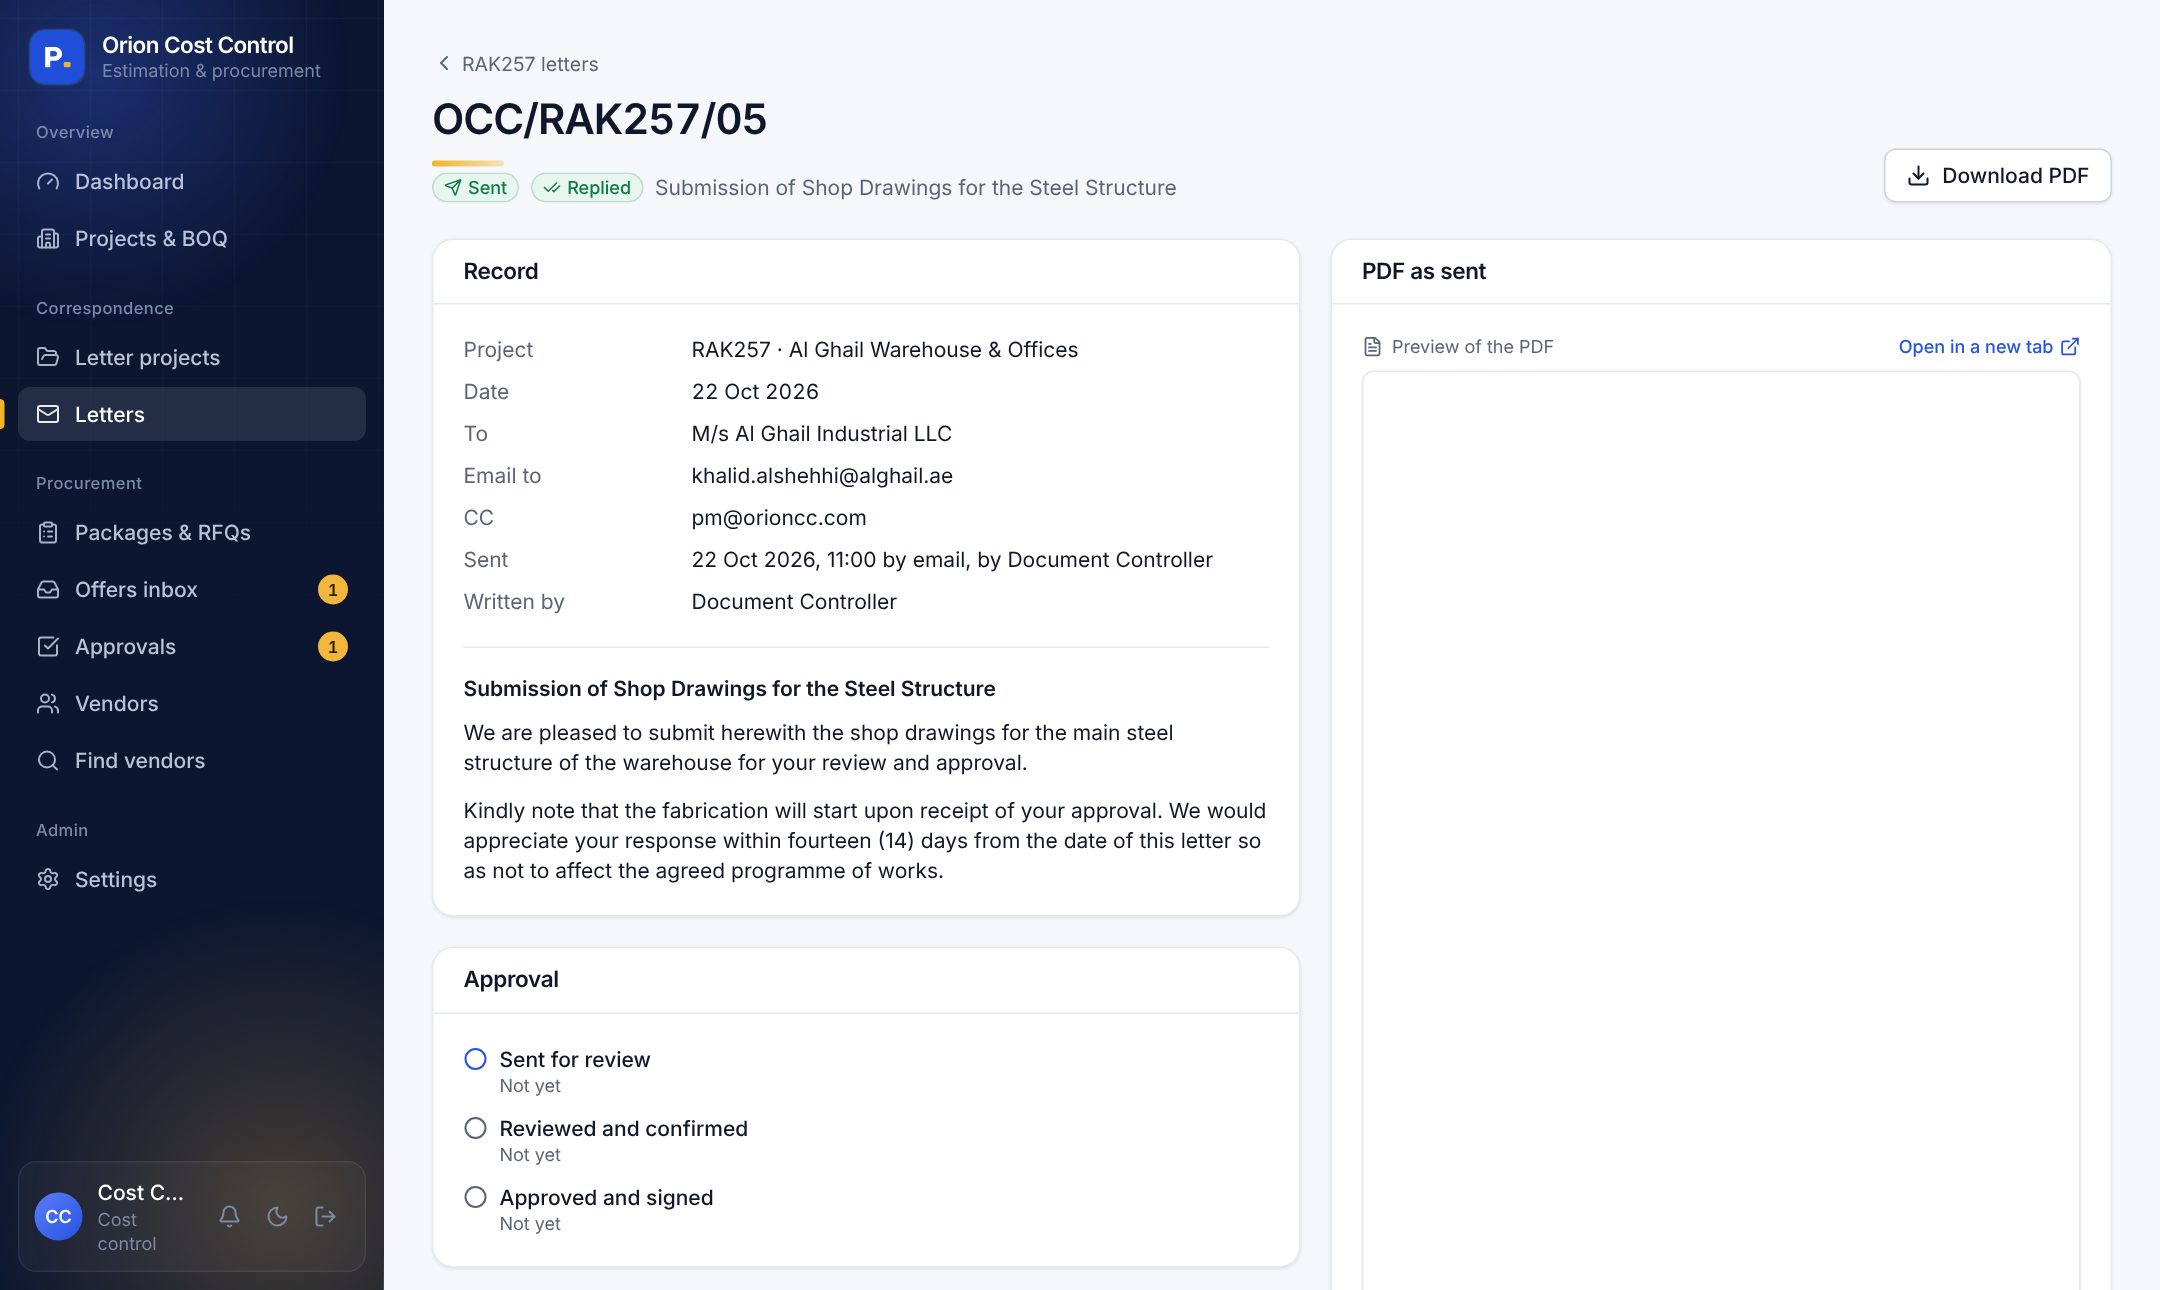Click the Replied status badge
2160x1290 pixels.
pyautogui.click(x=587, y=187)
